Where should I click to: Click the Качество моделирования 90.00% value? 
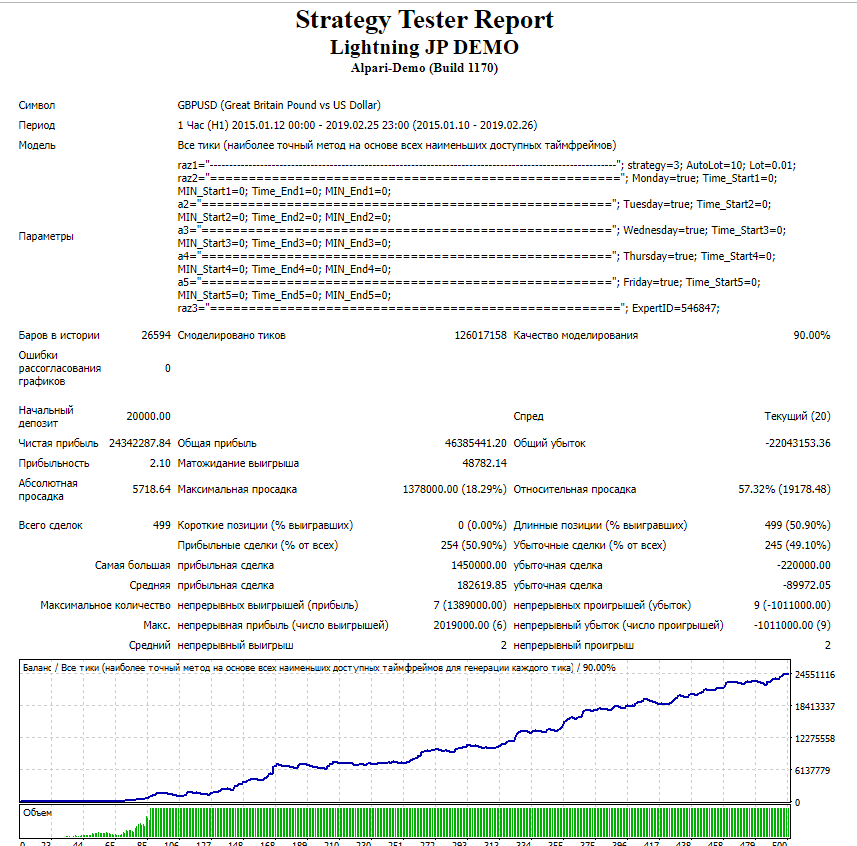pyautogui.click(x=811, y=335)
